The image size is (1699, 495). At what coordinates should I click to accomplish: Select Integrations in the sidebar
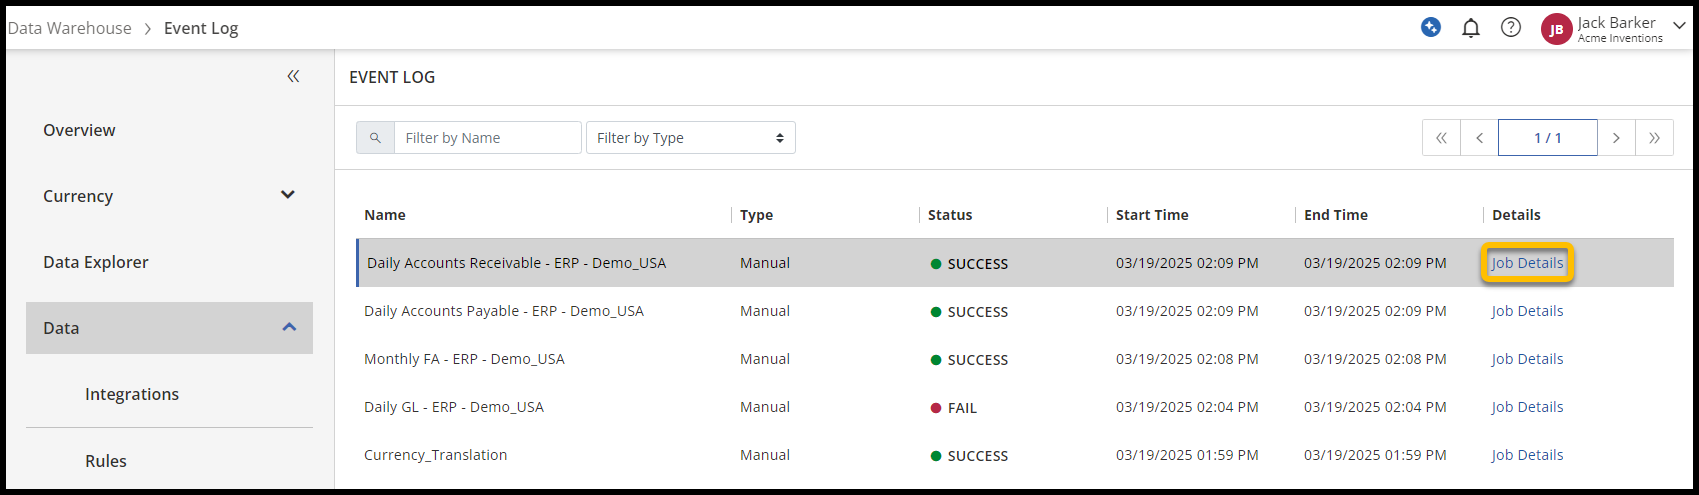[132, 394]
